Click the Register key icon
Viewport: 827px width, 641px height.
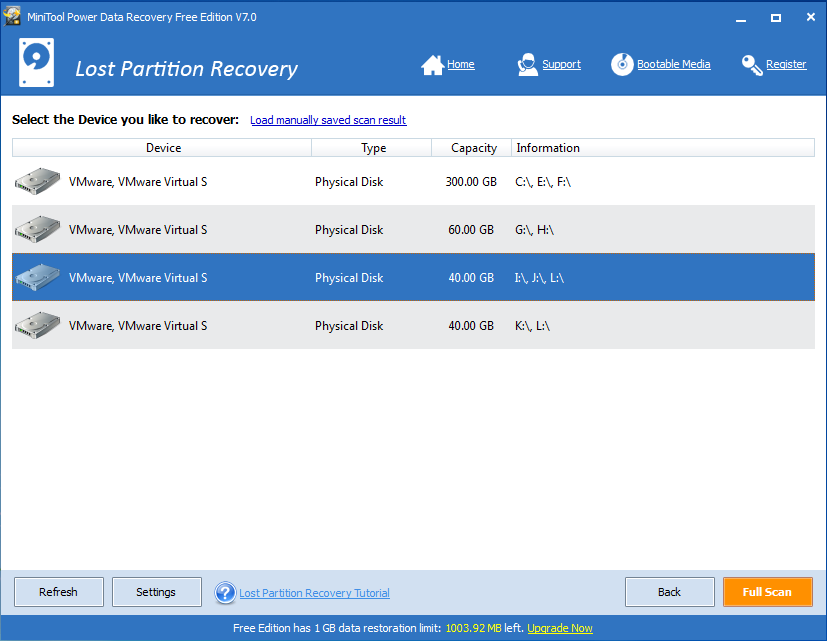click(752, 65)
